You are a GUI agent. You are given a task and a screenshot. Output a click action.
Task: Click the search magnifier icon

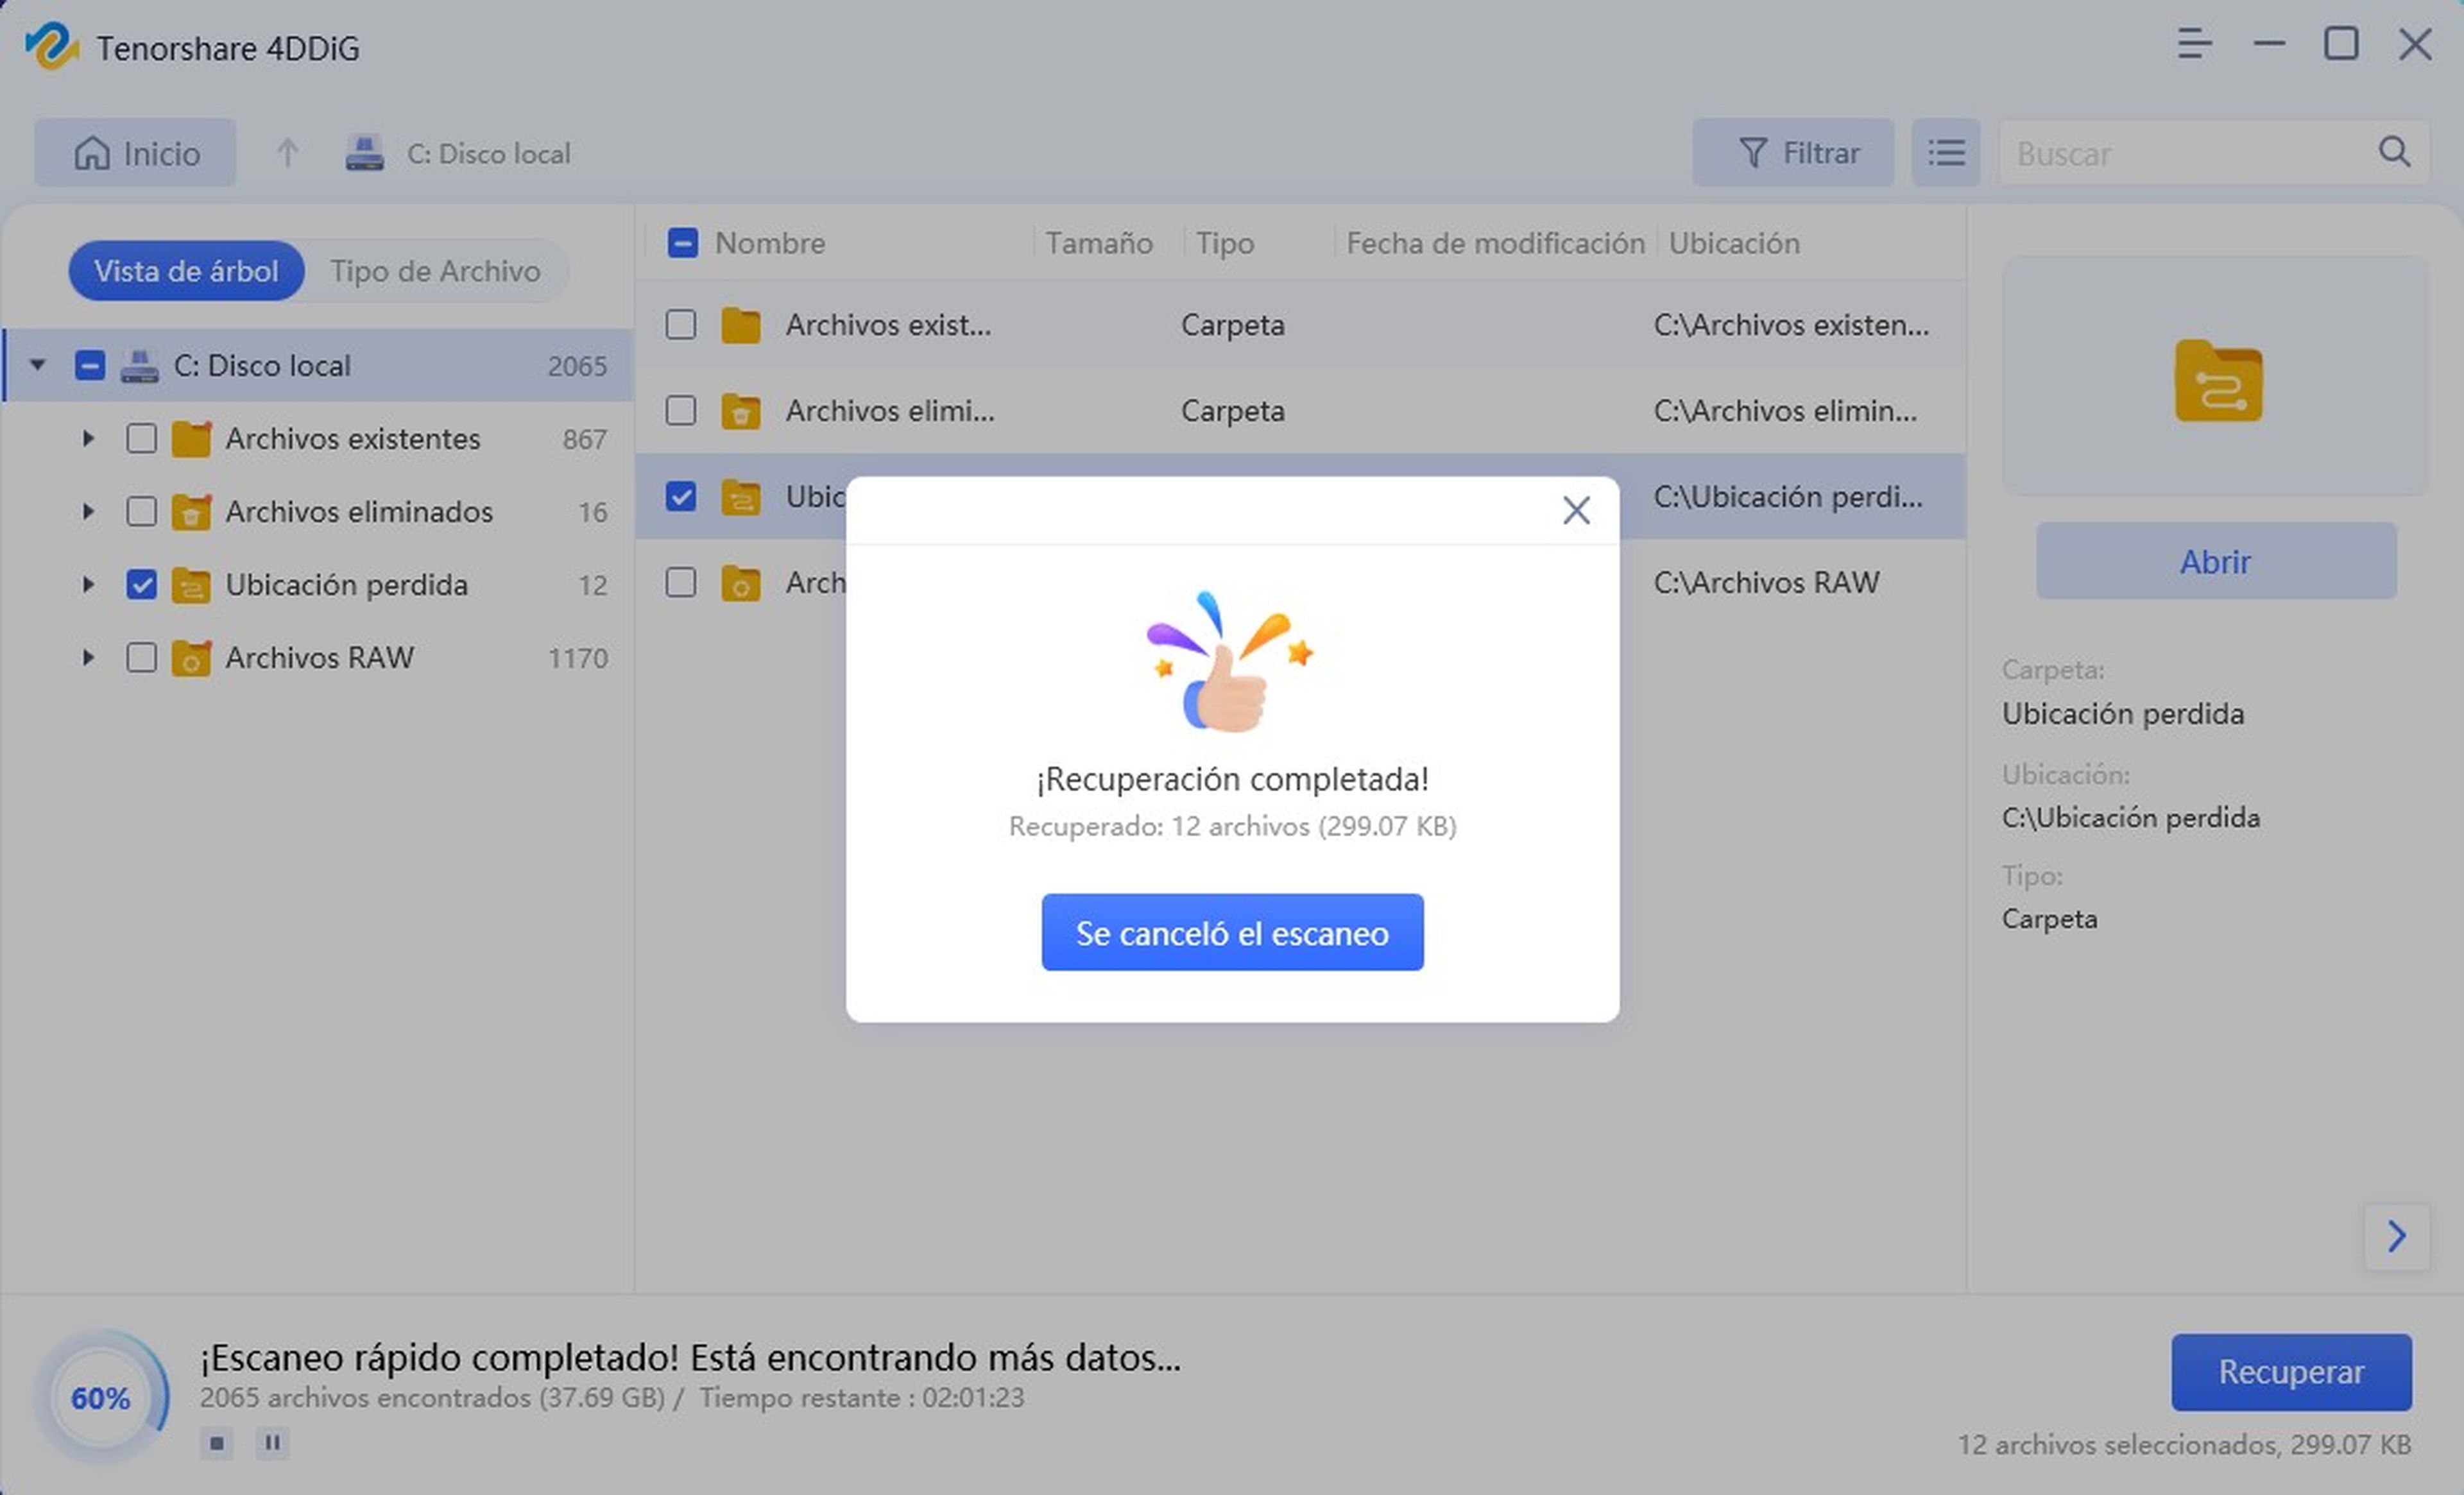coord(2393,152)
